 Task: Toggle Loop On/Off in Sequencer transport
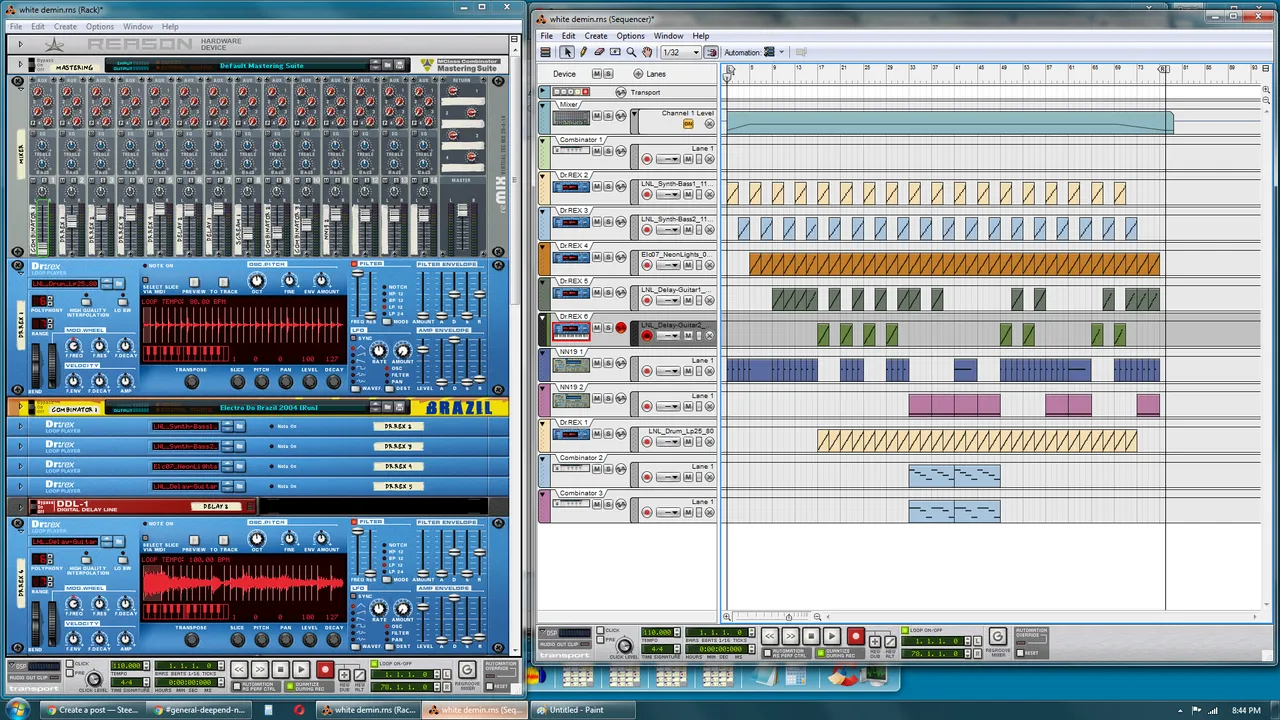point(906,631)
